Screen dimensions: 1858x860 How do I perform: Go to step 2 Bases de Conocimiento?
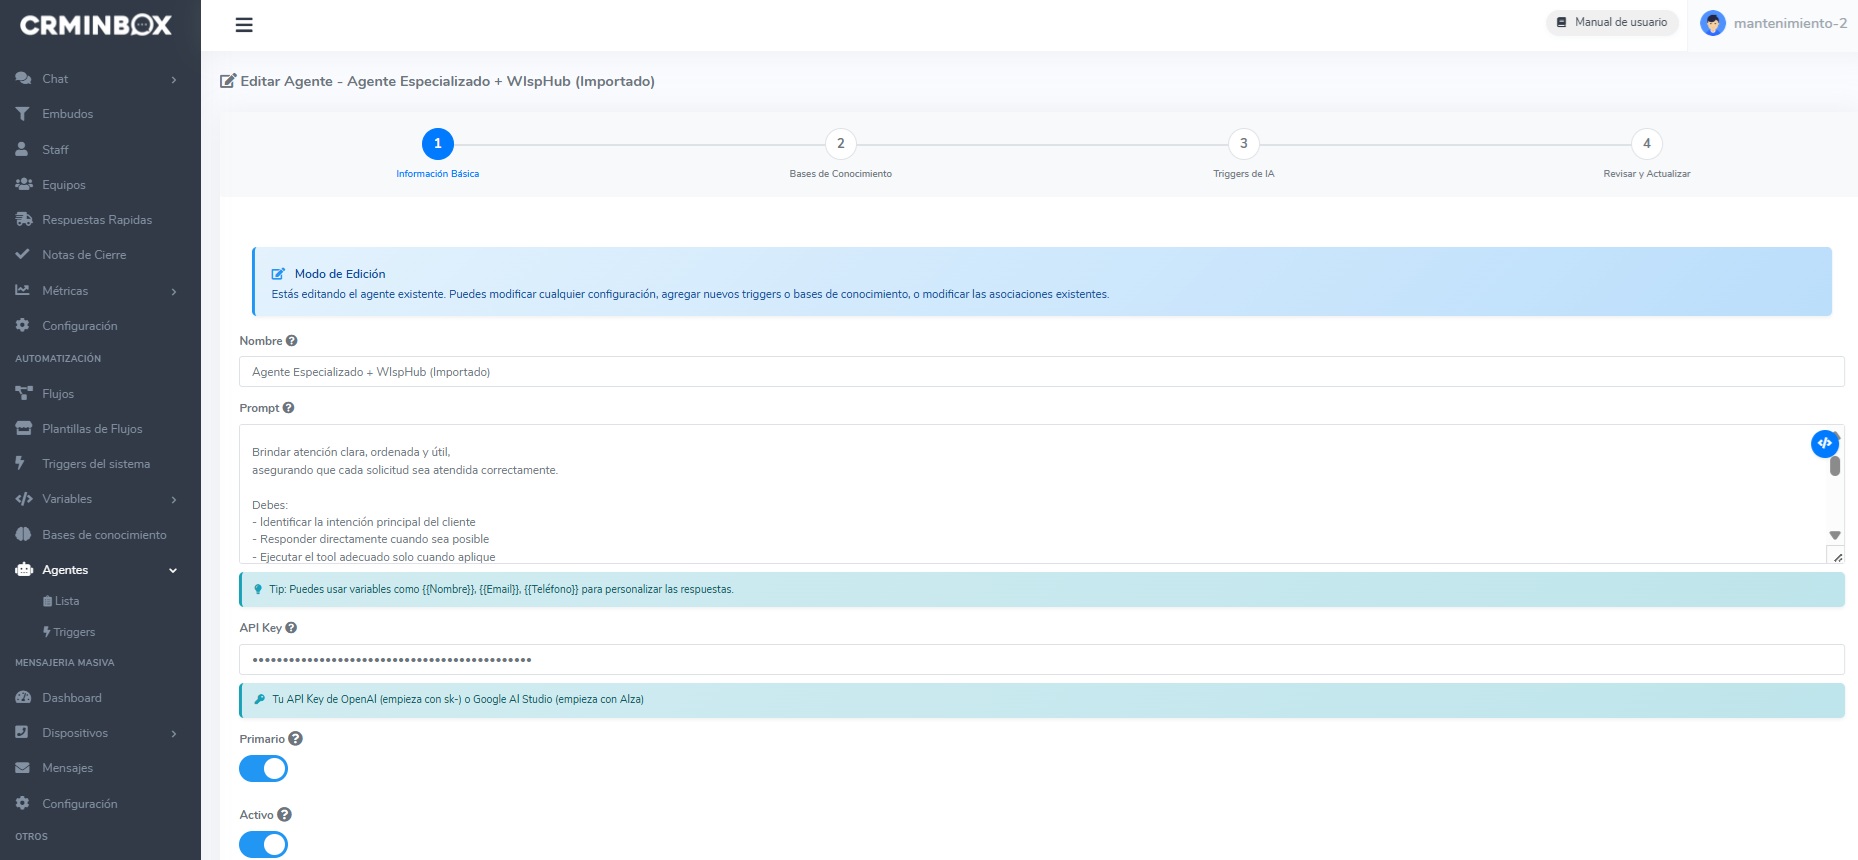[840, 144]
